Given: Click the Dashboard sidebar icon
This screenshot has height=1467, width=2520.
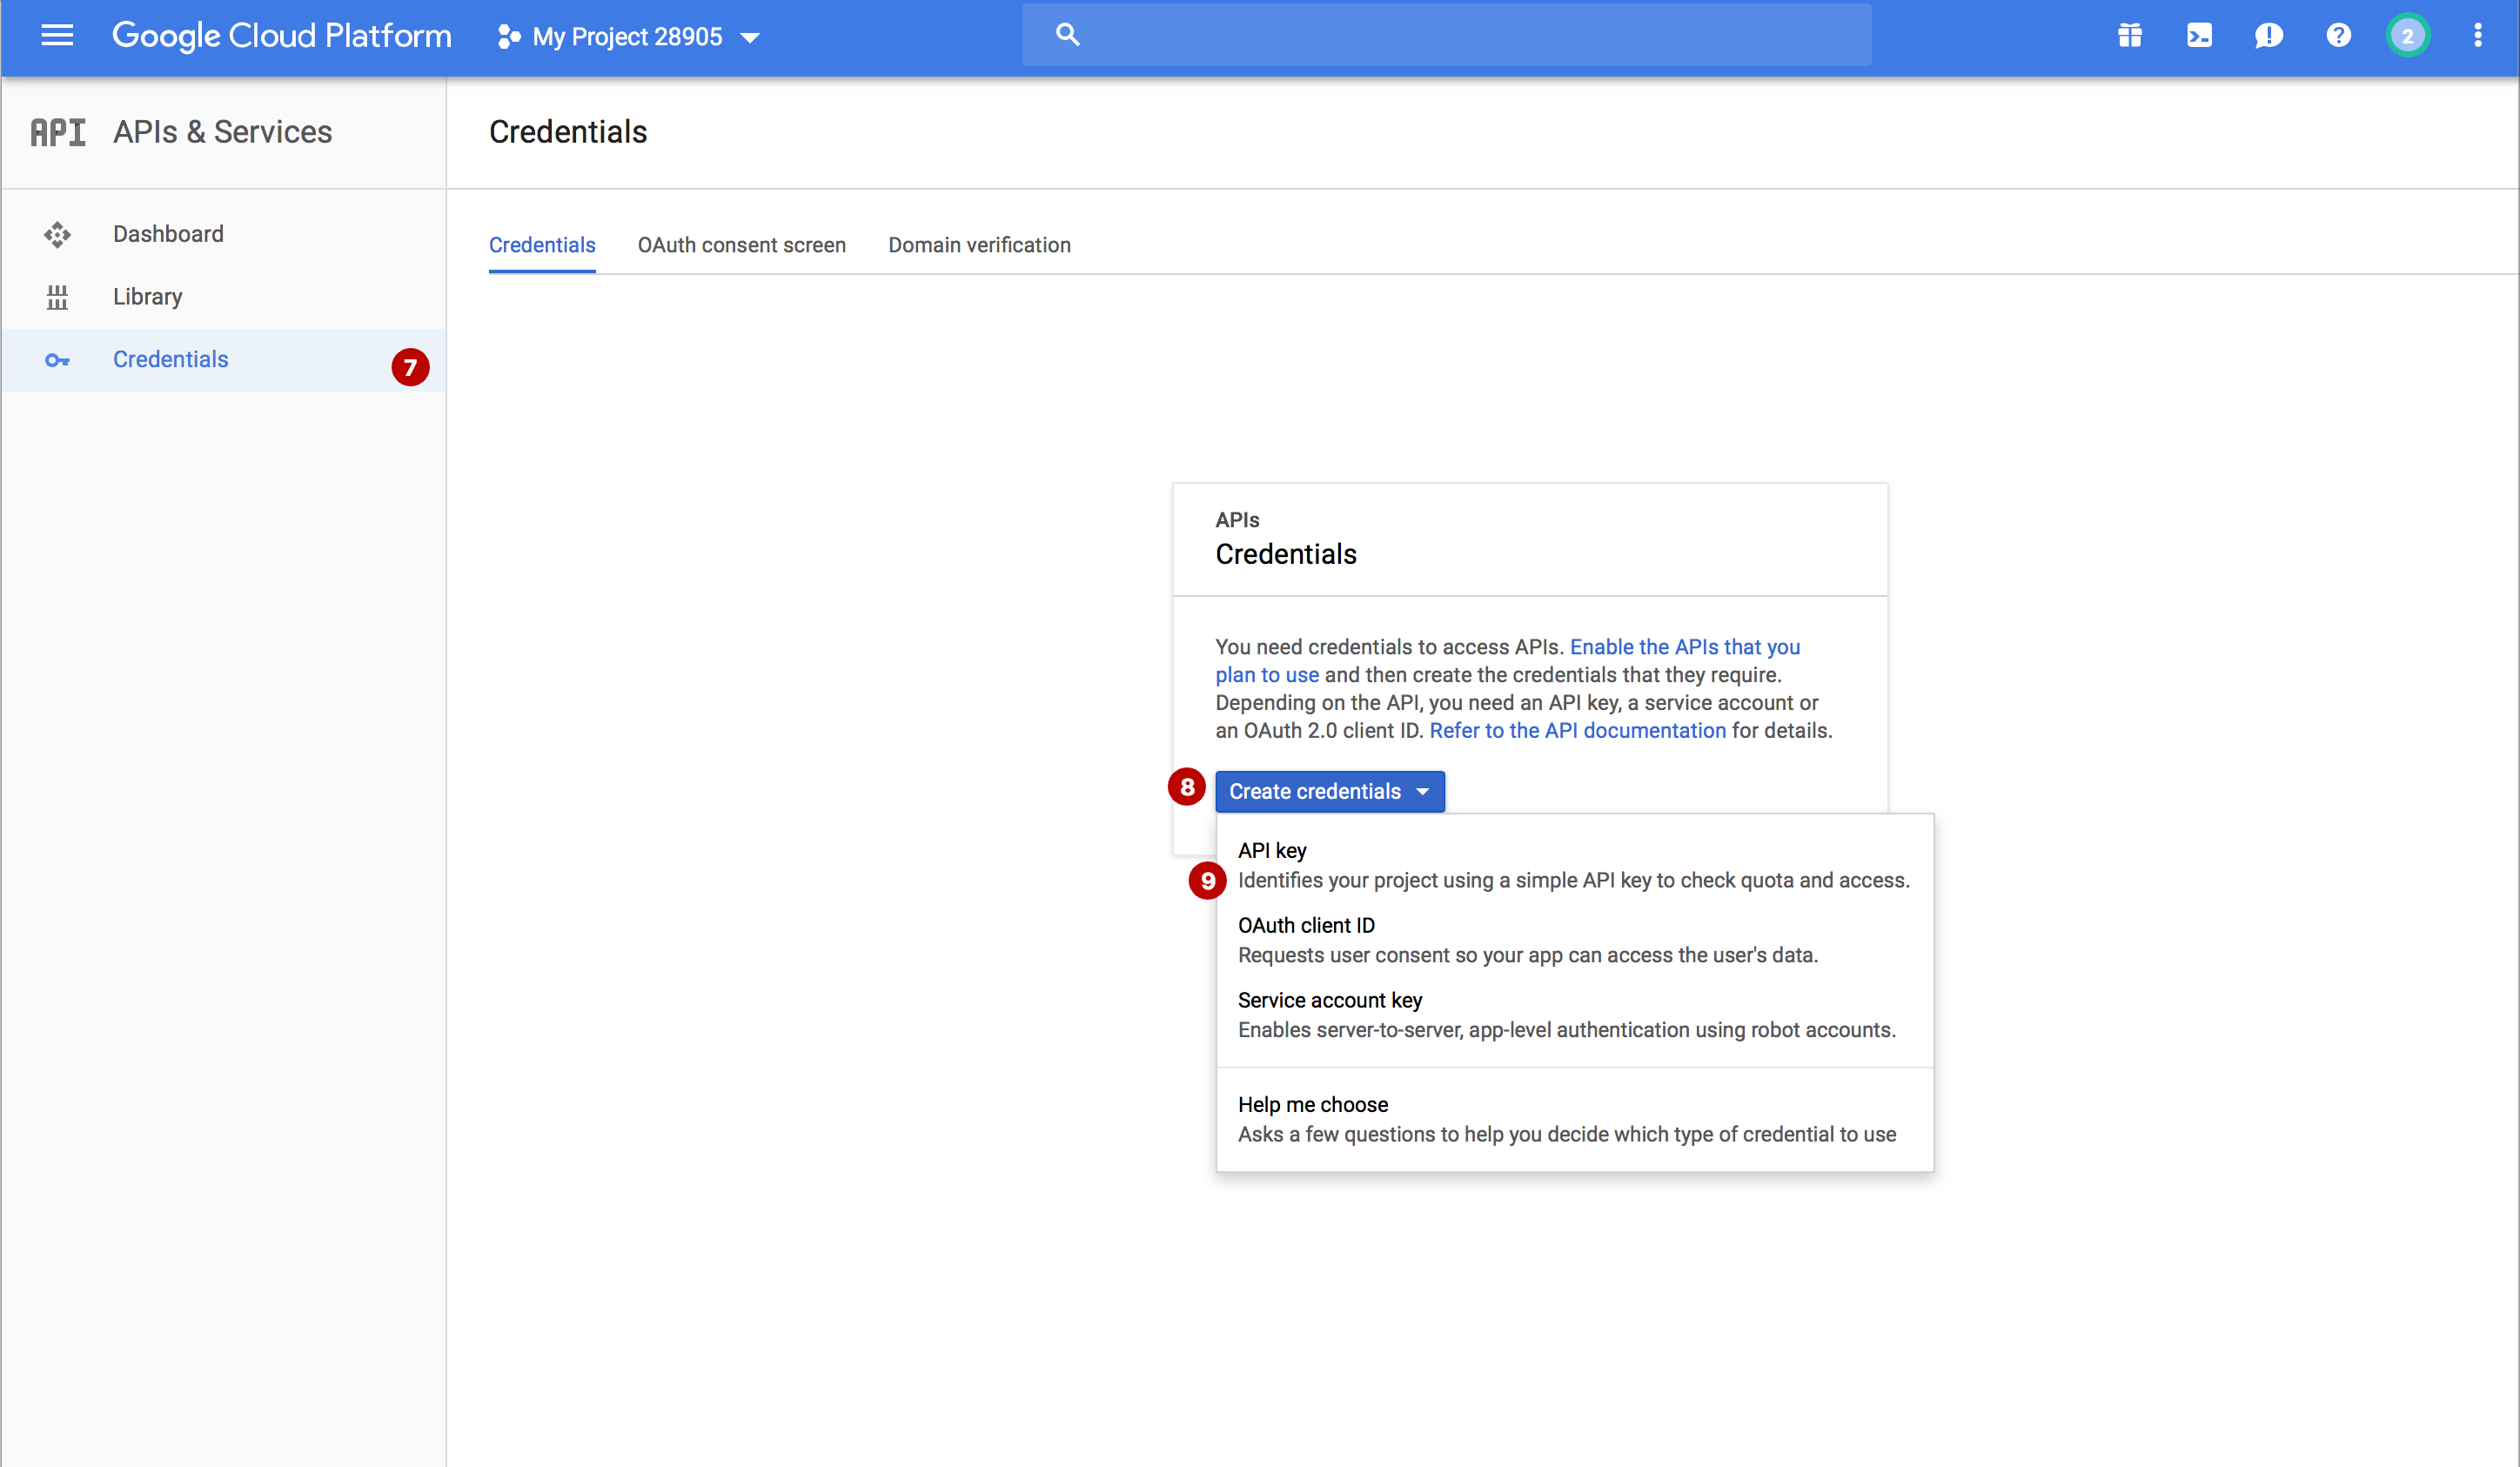Looking at the screenshot, I should (x=57, y=234).
